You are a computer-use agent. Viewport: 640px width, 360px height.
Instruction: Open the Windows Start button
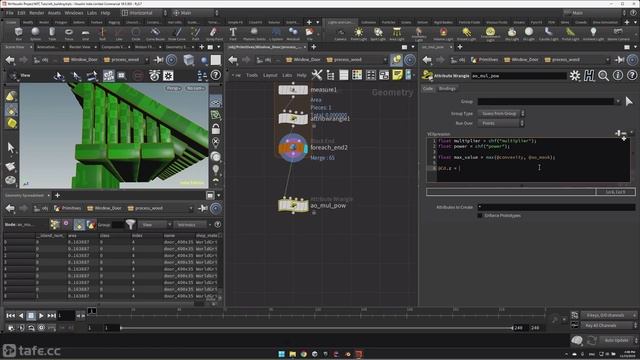(x=282, y=354)
